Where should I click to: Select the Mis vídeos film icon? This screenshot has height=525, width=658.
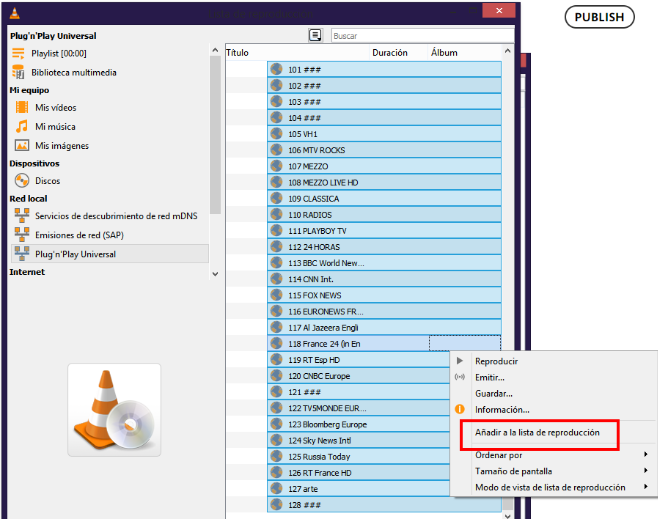pos(22,107)
